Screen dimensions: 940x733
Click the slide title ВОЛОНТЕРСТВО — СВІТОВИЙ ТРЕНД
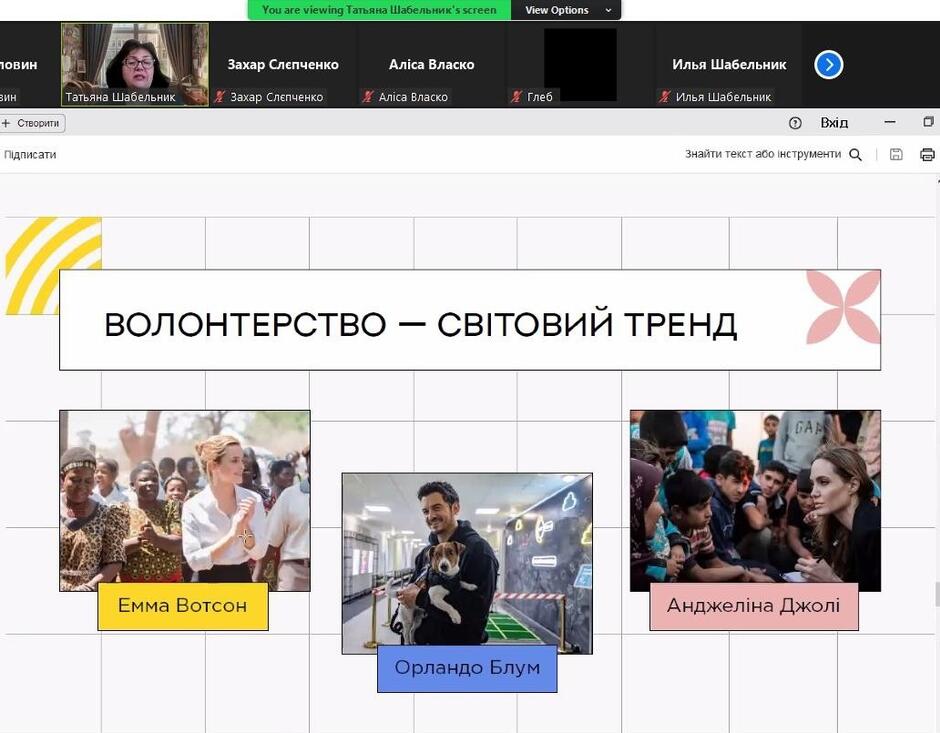[x=420, y=324]
